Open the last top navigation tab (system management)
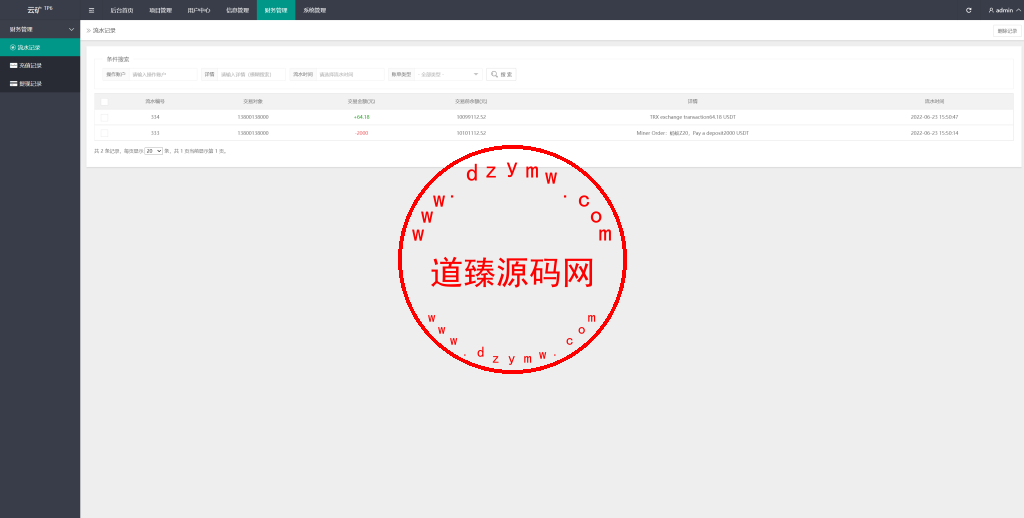The image size is (1024, 518). click(x=315, y=10)
